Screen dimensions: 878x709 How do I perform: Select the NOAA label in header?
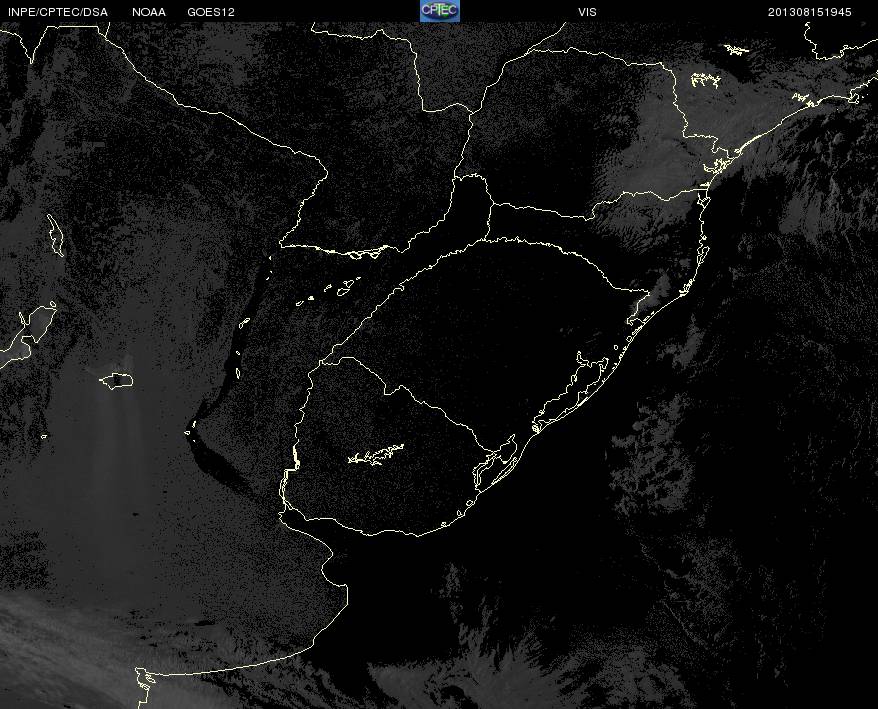pos(149,12)
